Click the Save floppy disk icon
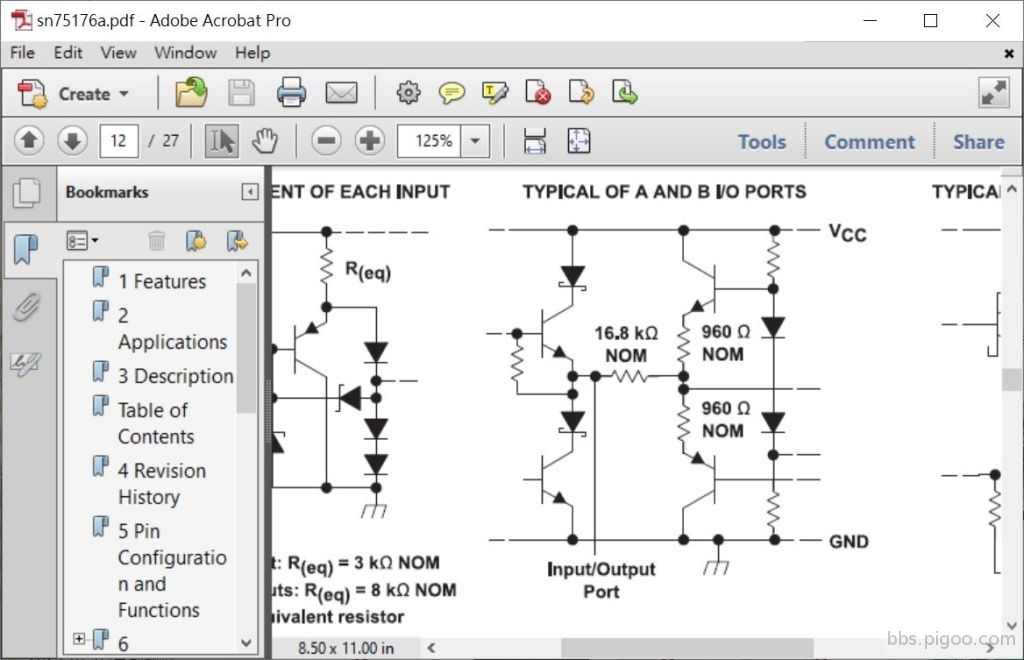The image size is (1024, 660). coord(241,93)
